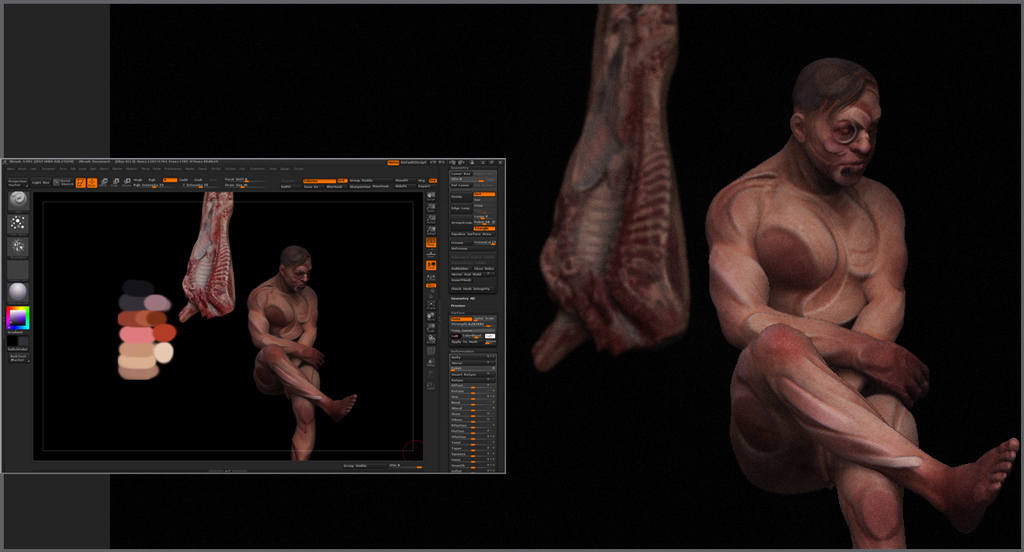Launch Quick Sketch
This screenshot has height=552, width=1024.
63,183
